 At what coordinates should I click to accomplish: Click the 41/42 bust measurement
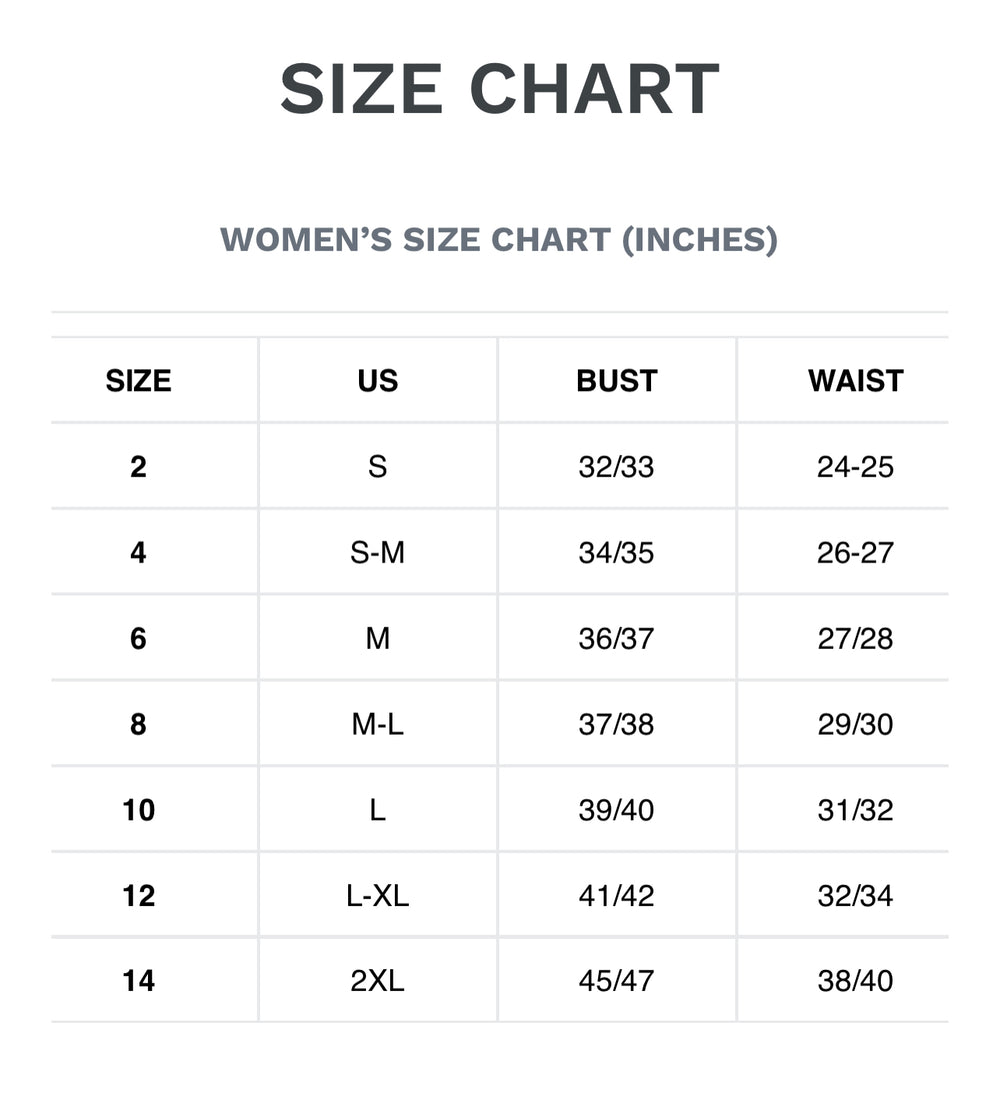616,896
